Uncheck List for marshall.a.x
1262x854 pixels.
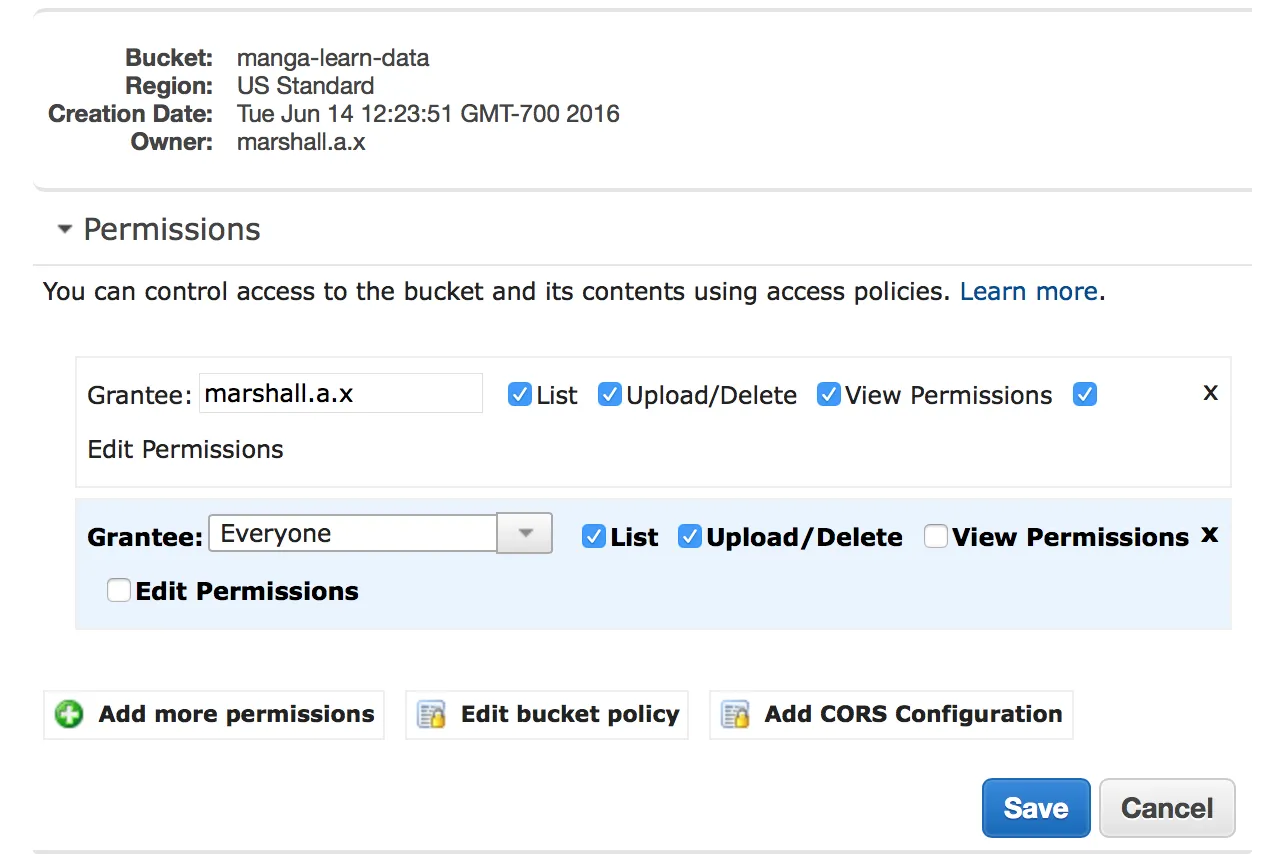click(x=519, y=395)
